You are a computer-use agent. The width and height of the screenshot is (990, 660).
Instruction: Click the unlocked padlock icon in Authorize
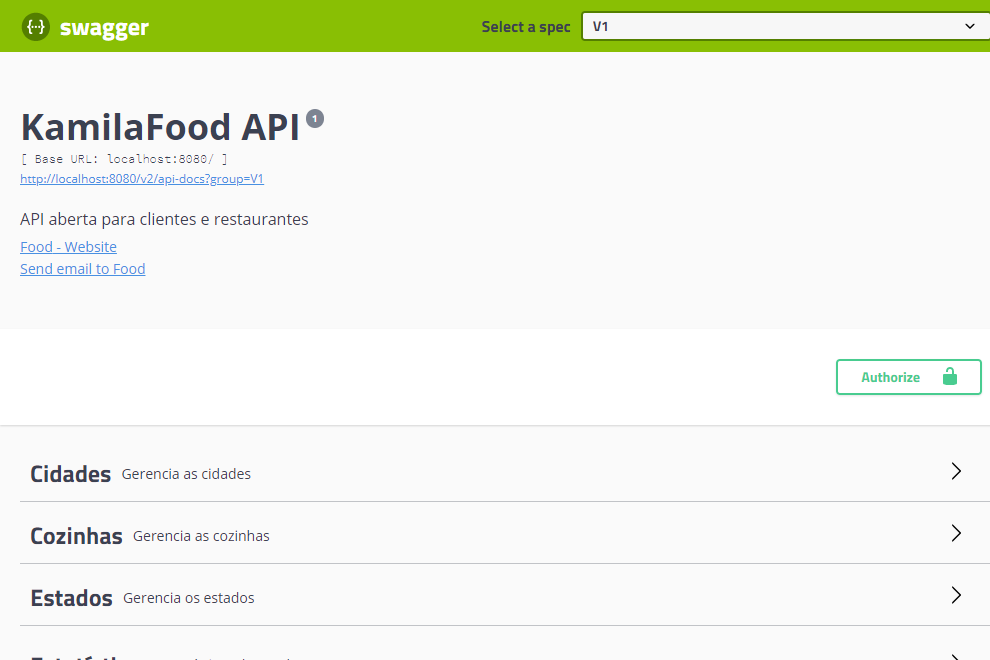[950, 377]
